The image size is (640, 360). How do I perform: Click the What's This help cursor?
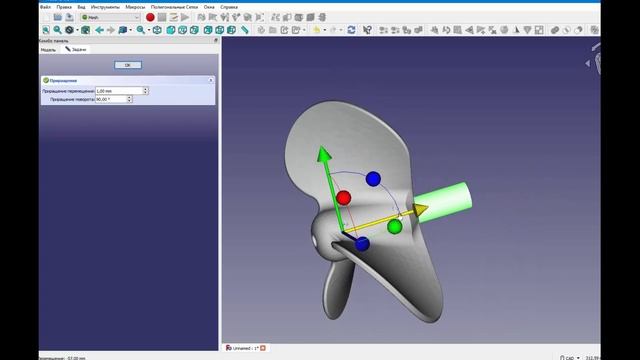click(367, 30)
